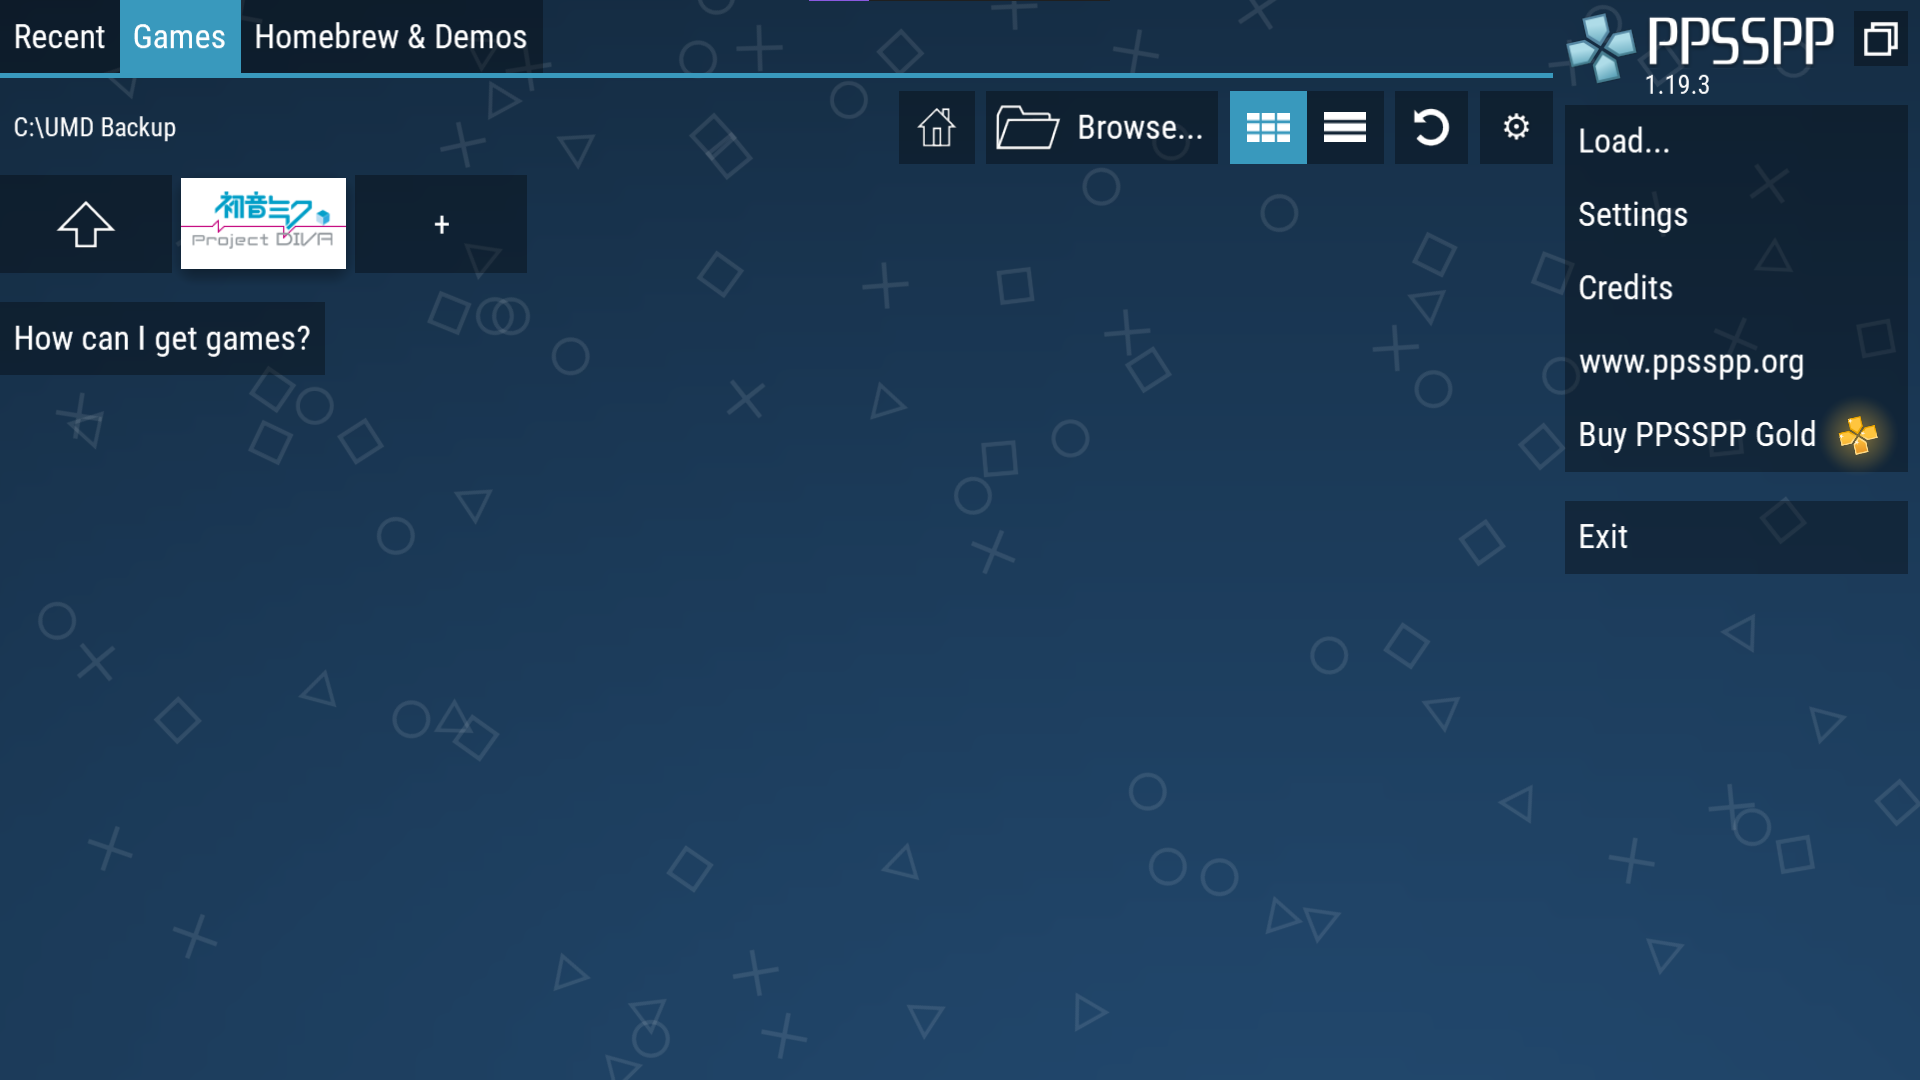Viewport: 1920px width, 1080px height.
Task: Go to home directory icon
Action: coord(937,128)
